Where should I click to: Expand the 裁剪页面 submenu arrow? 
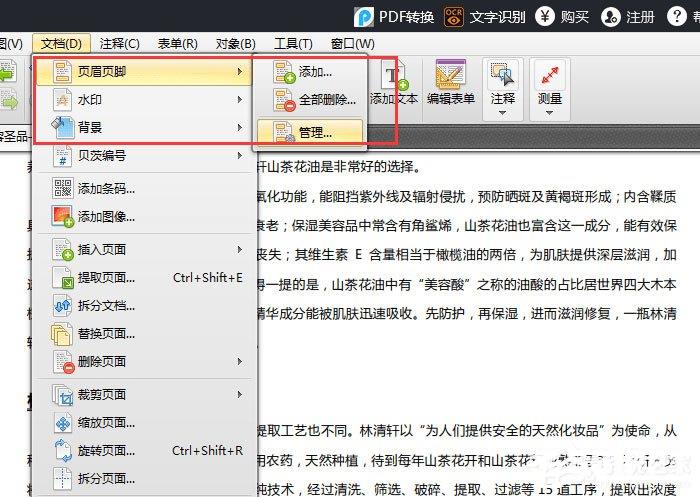coord(240,394)
